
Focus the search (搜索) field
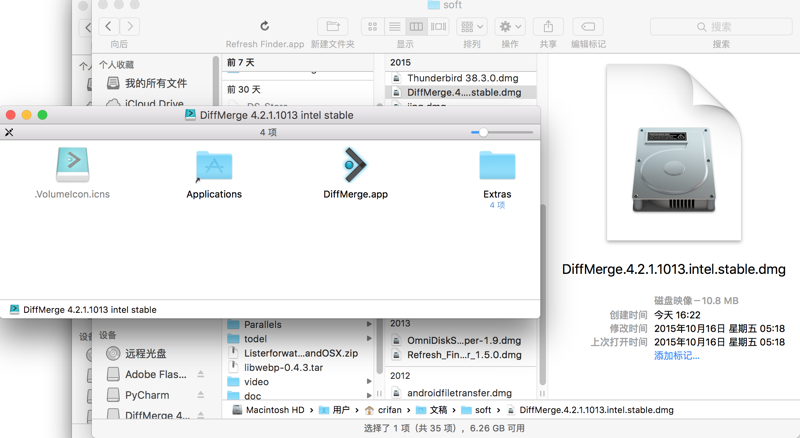click(x=721, y=27)
